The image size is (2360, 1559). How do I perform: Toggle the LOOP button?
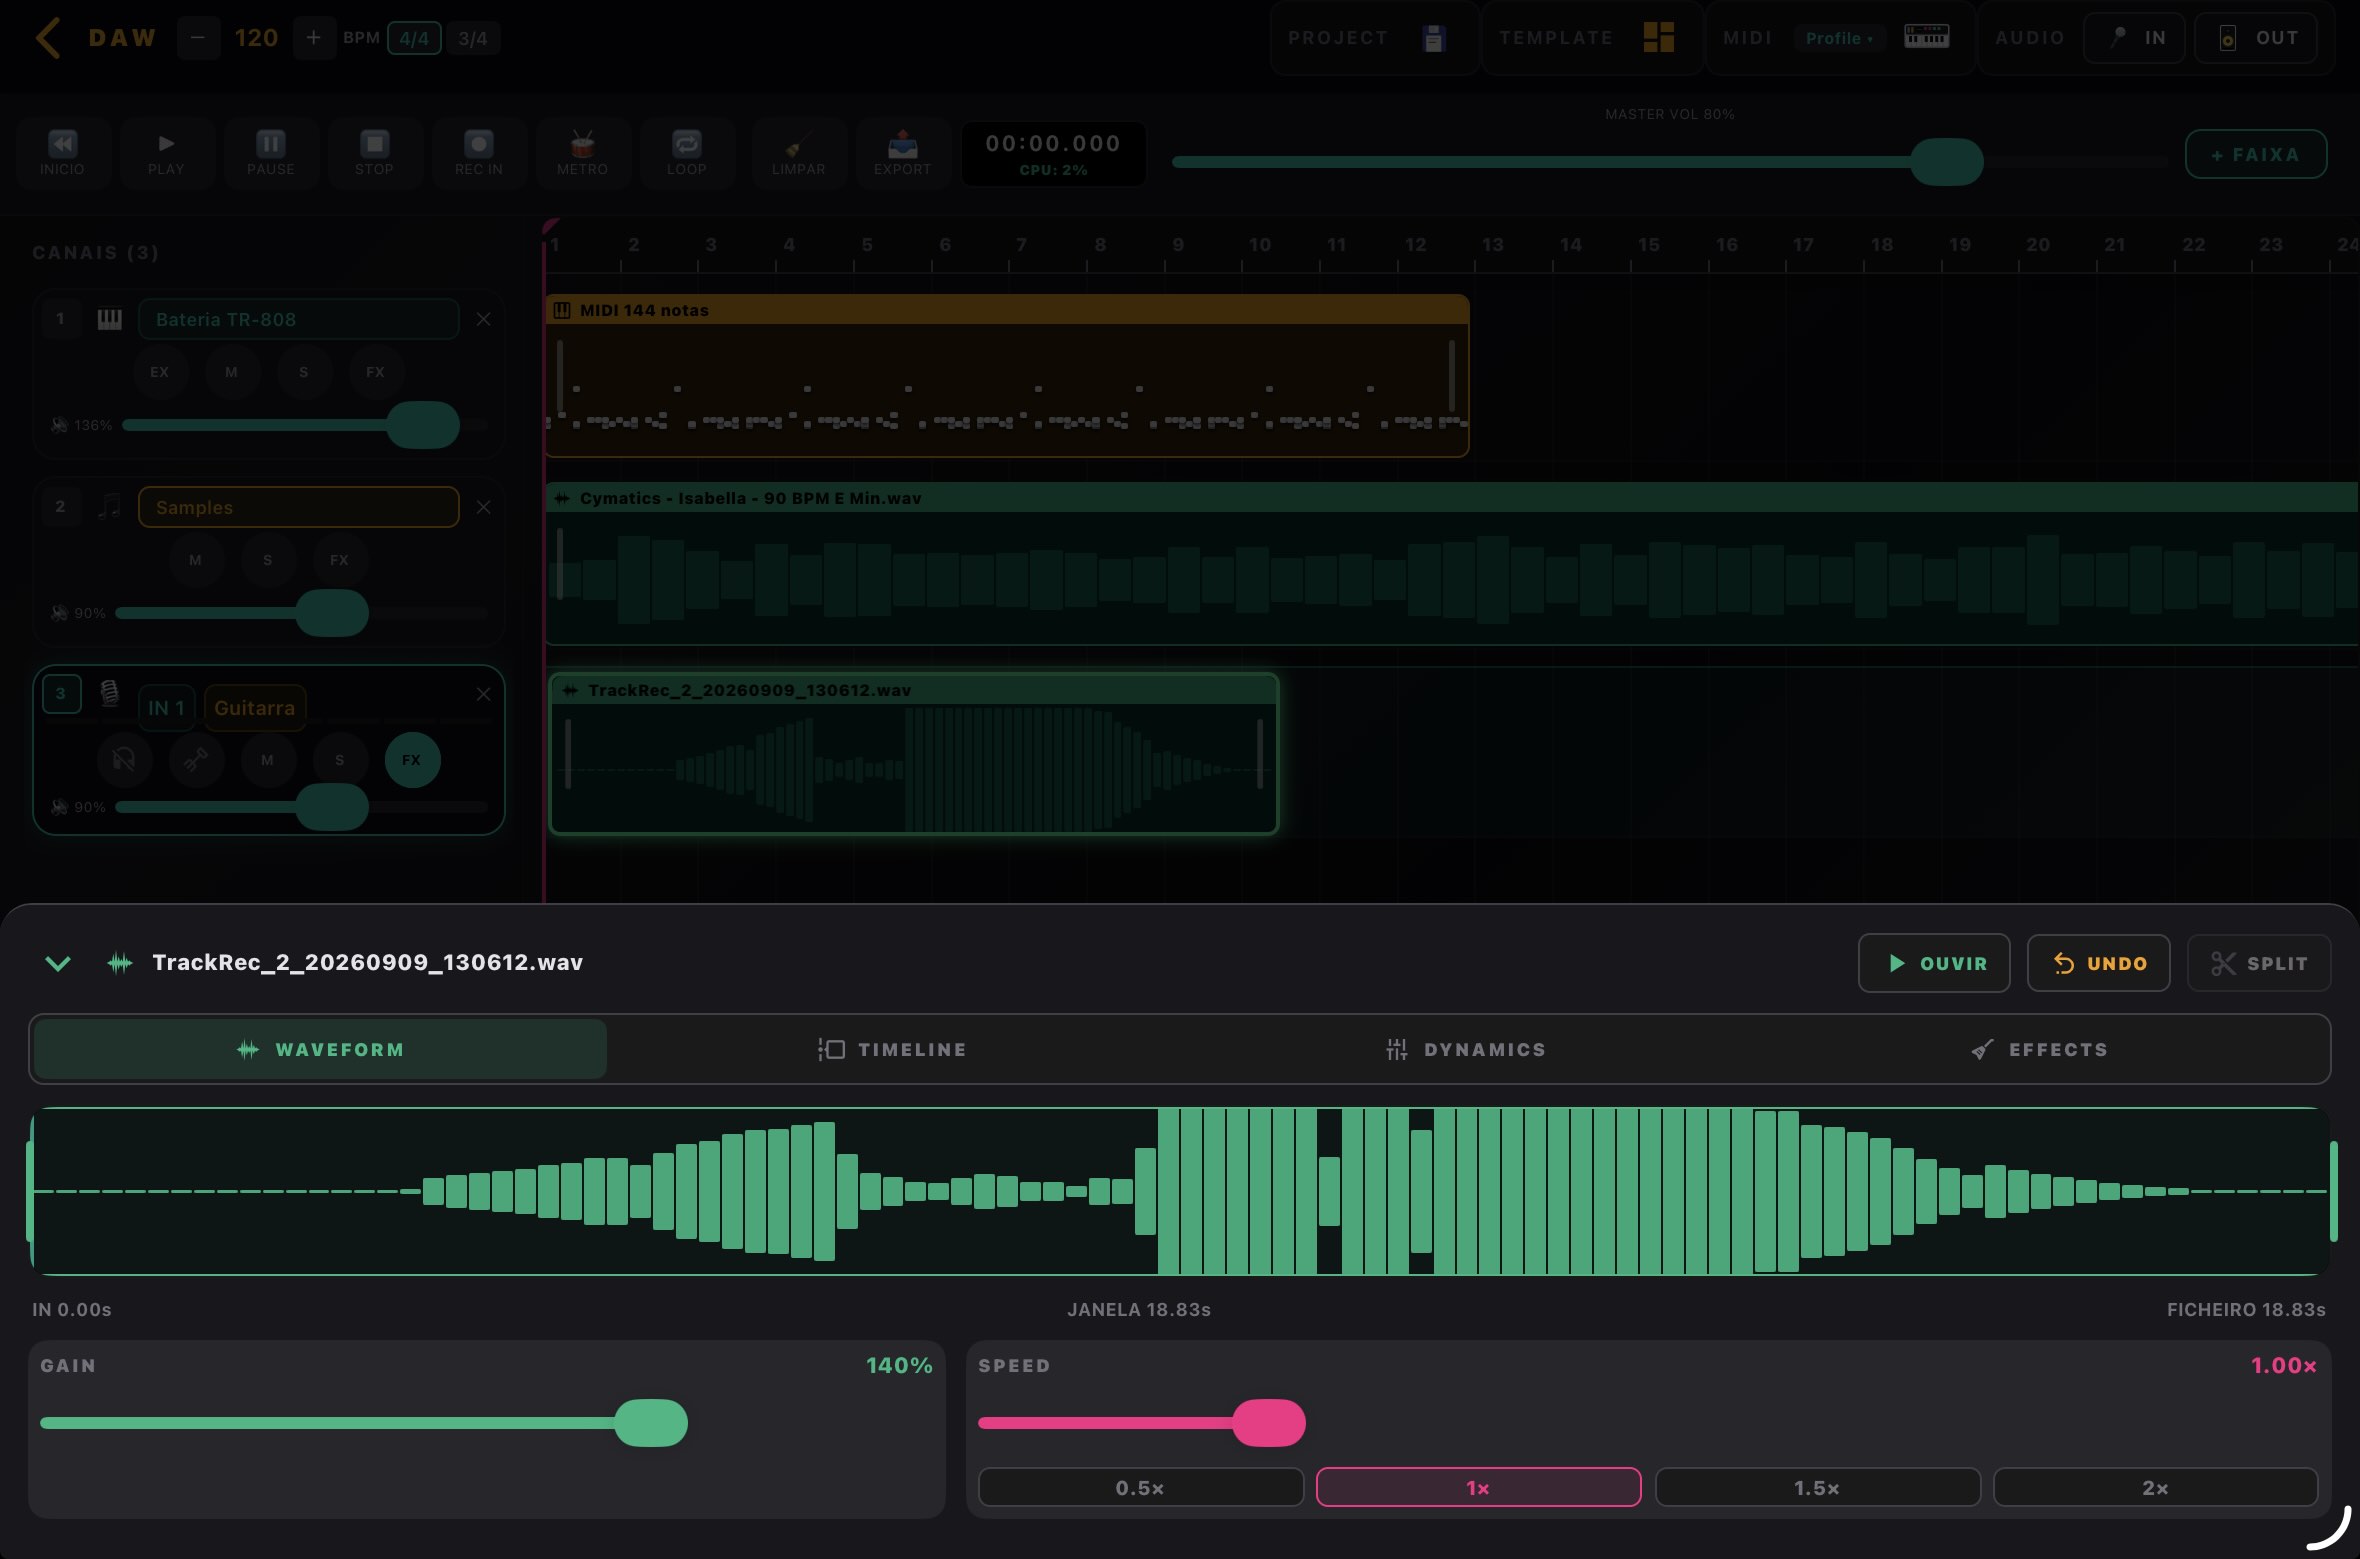686,153
